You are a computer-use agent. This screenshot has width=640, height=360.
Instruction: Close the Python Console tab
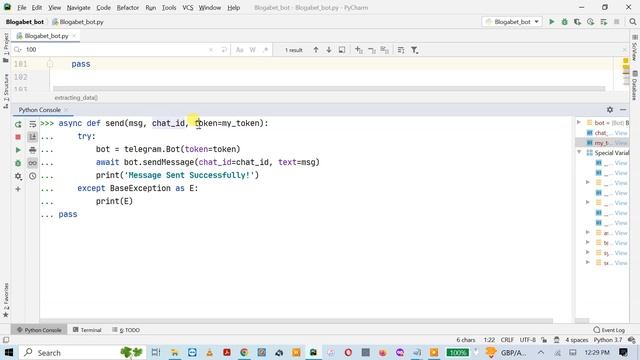[x=66, y=110]
